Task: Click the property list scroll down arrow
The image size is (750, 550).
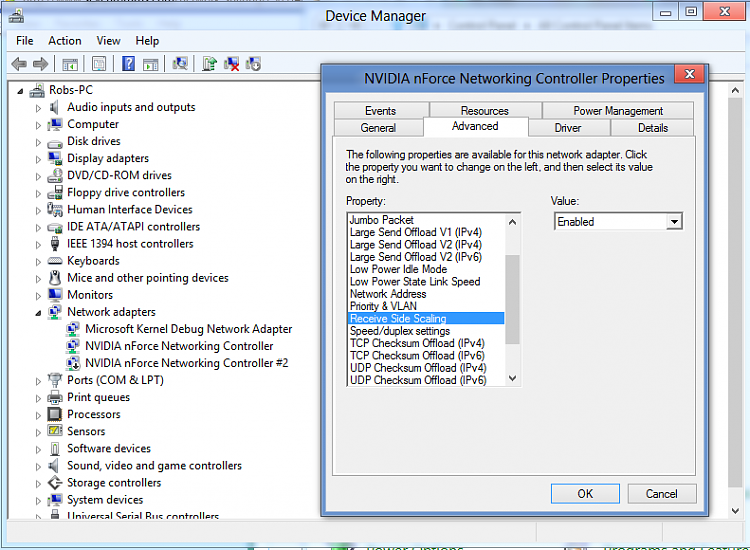Action: click(512, 378)
